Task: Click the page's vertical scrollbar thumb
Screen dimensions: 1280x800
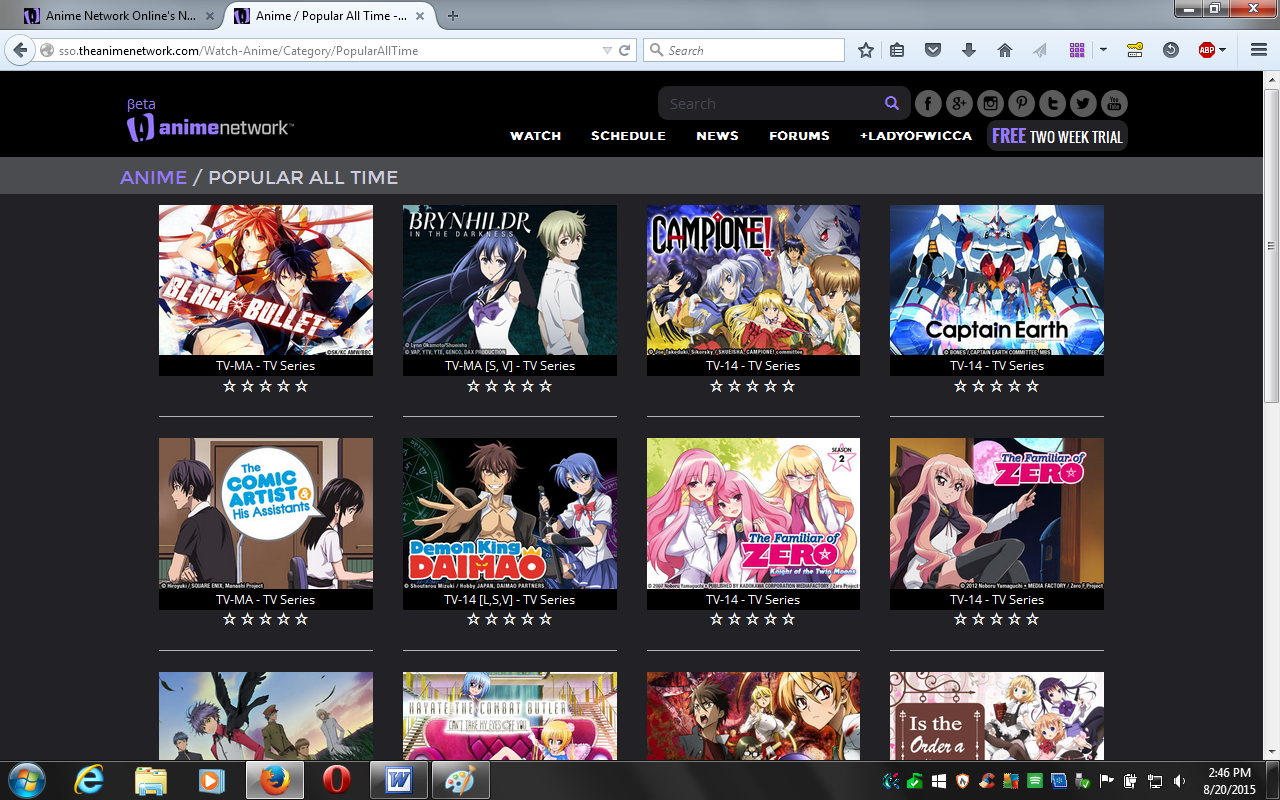Action: [x=1271, y=245]
